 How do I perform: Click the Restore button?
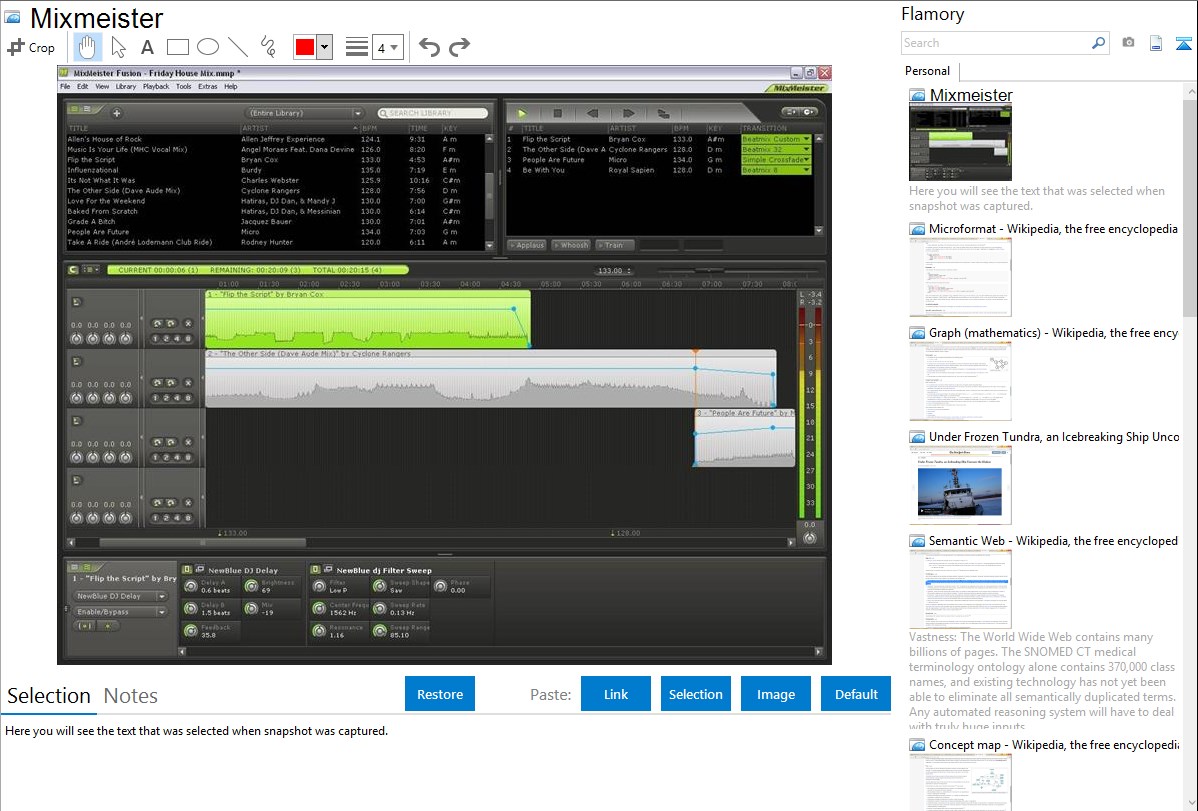[x=440, y=694]
